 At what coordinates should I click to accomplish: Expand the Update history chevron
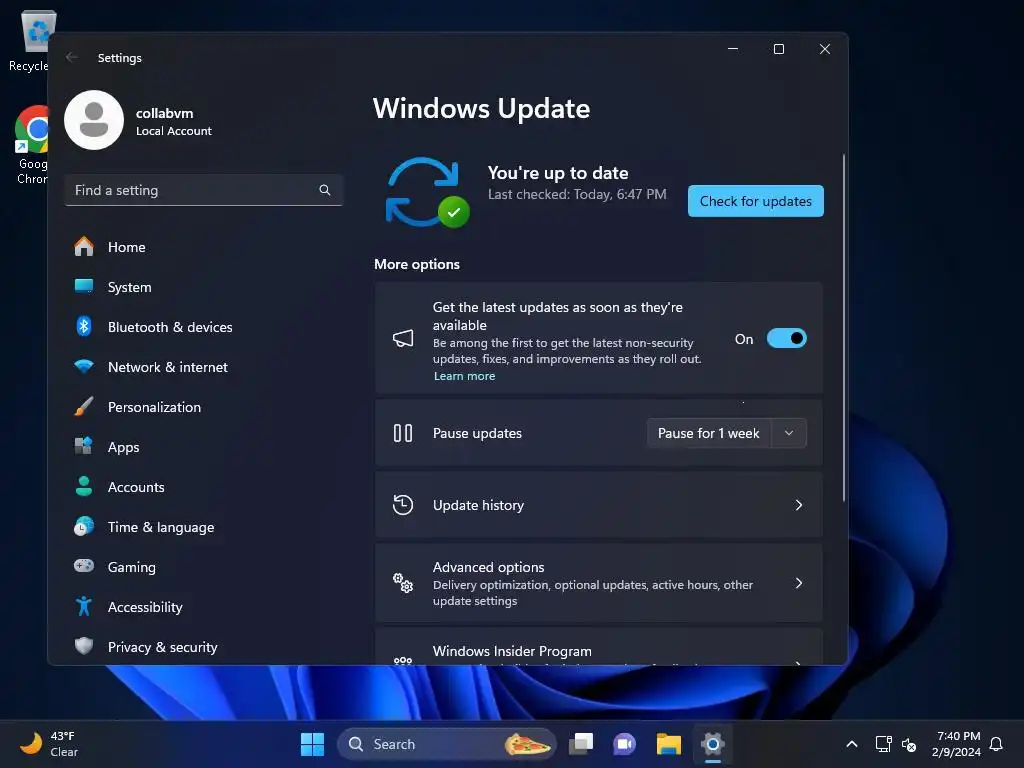point(799,505)
